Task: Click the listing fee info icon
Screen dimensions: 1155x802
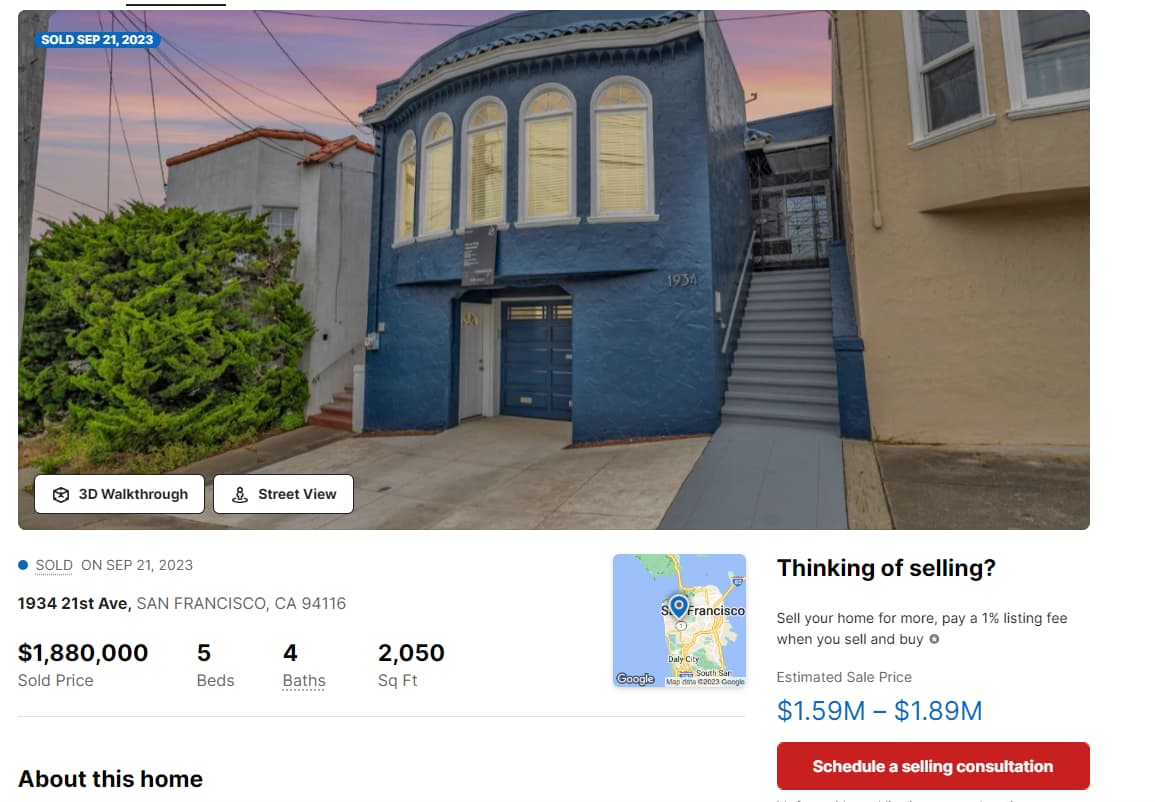Action: coord(934,639)
